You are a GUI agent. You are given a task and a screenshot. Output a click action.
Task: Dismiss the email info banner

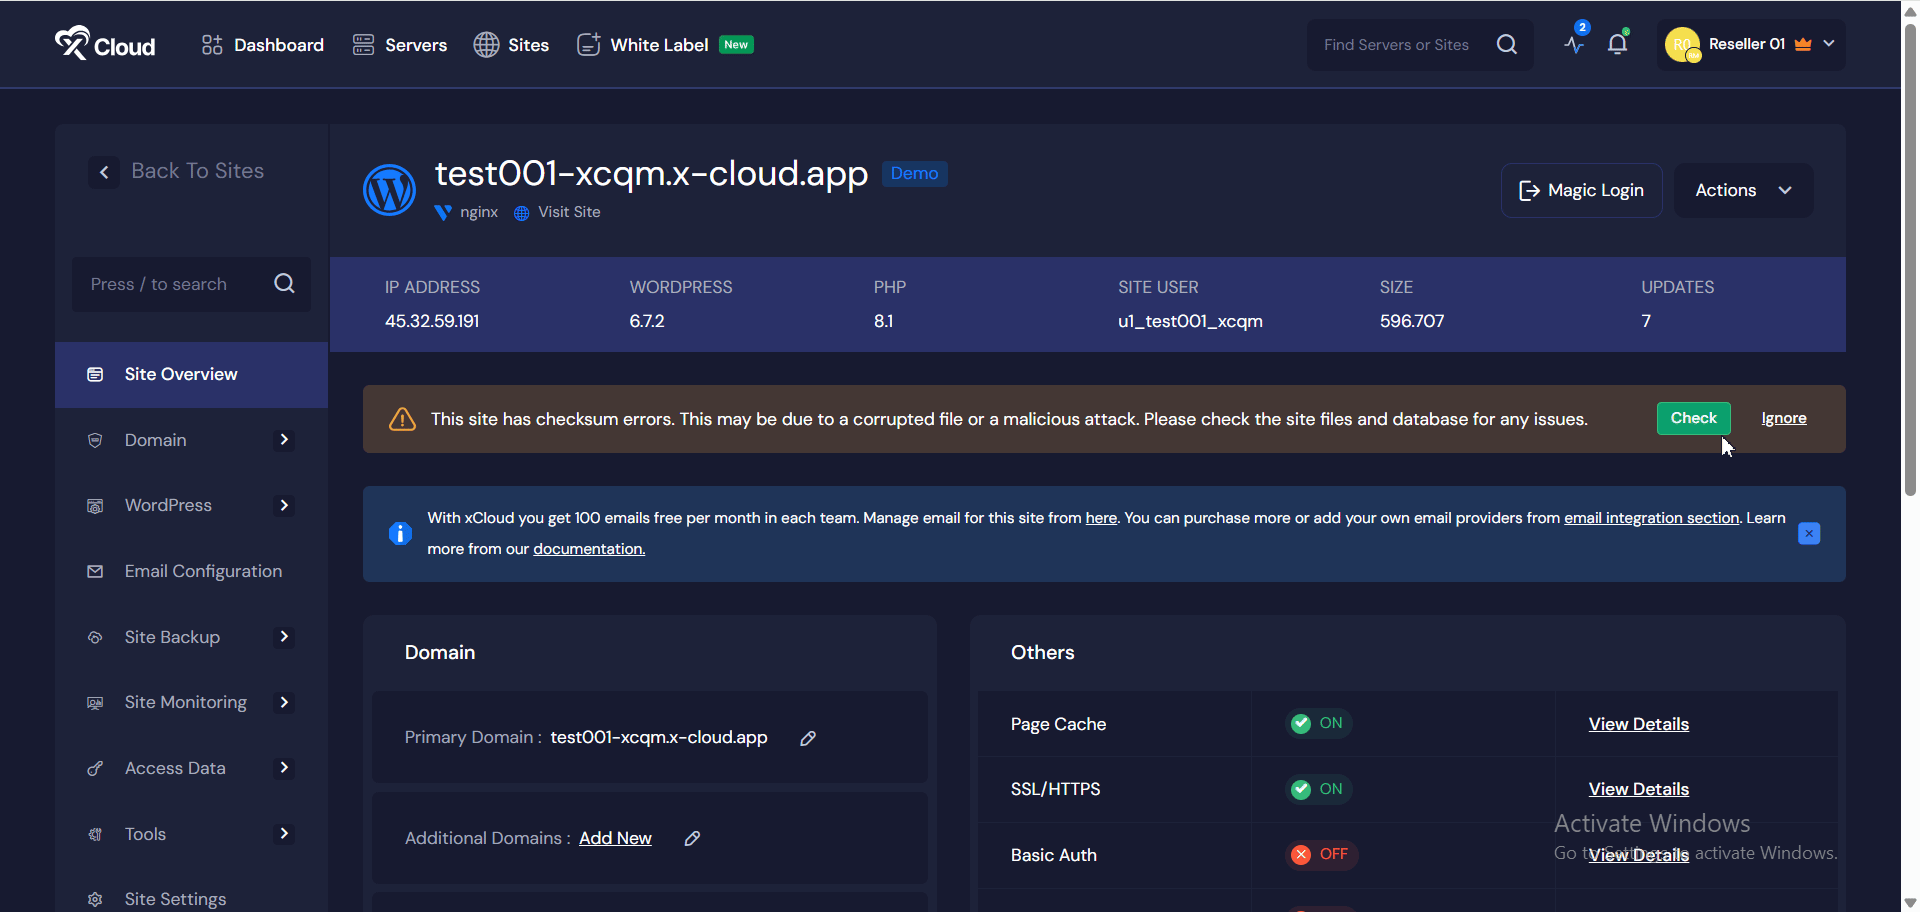[1808, 534]
